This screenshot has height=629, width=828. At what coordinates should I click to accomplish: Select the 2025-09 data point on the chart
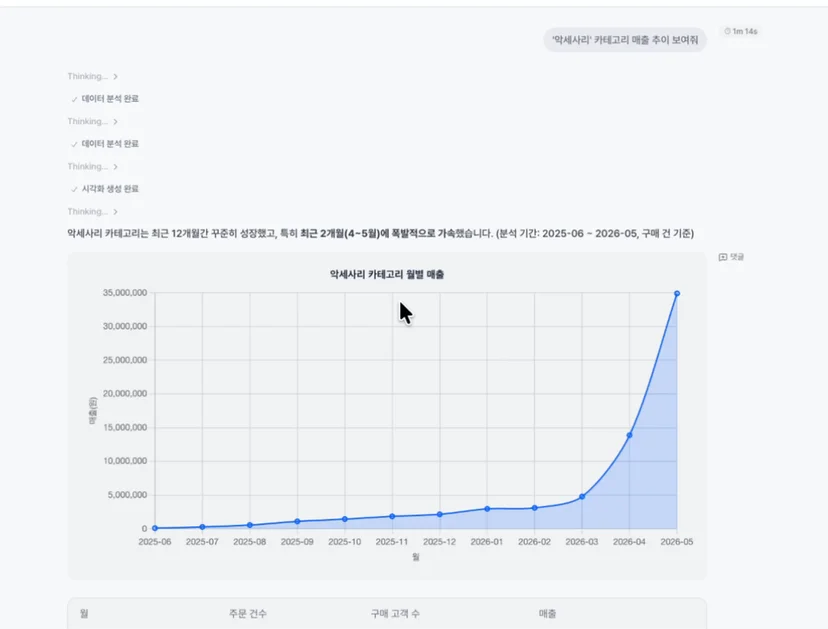click(x=297, y=521)
